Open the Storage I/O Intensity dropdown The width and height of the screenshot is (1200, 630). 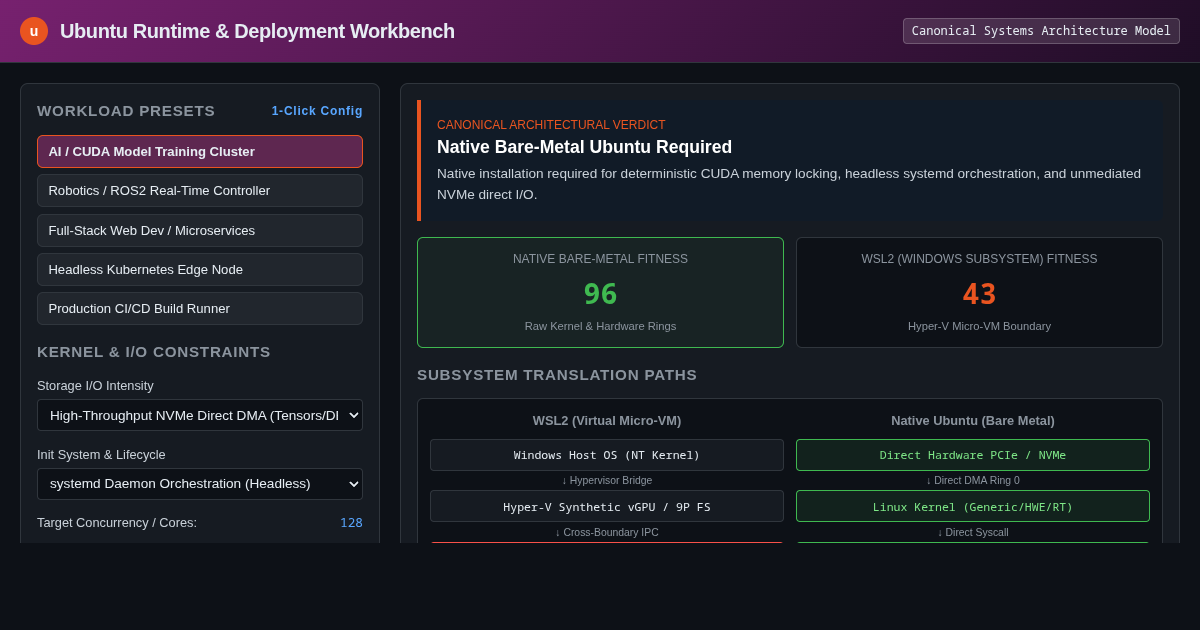coord(200,415)
